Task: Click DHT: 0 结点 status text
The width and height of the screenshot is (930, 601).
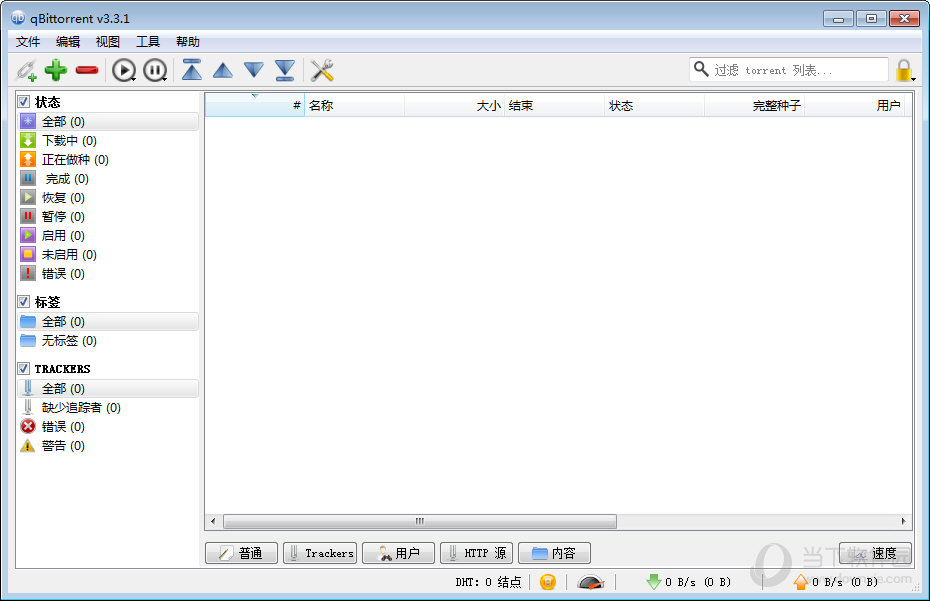Action: click(488, 582)
